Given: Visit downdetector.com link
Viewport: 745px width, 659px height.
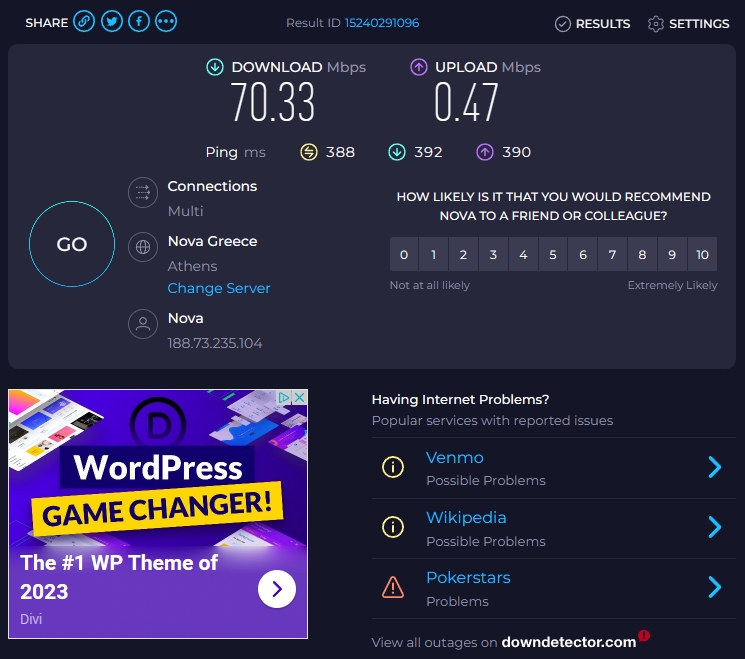Looking at the screenshot, I should (x=569, y=642).
